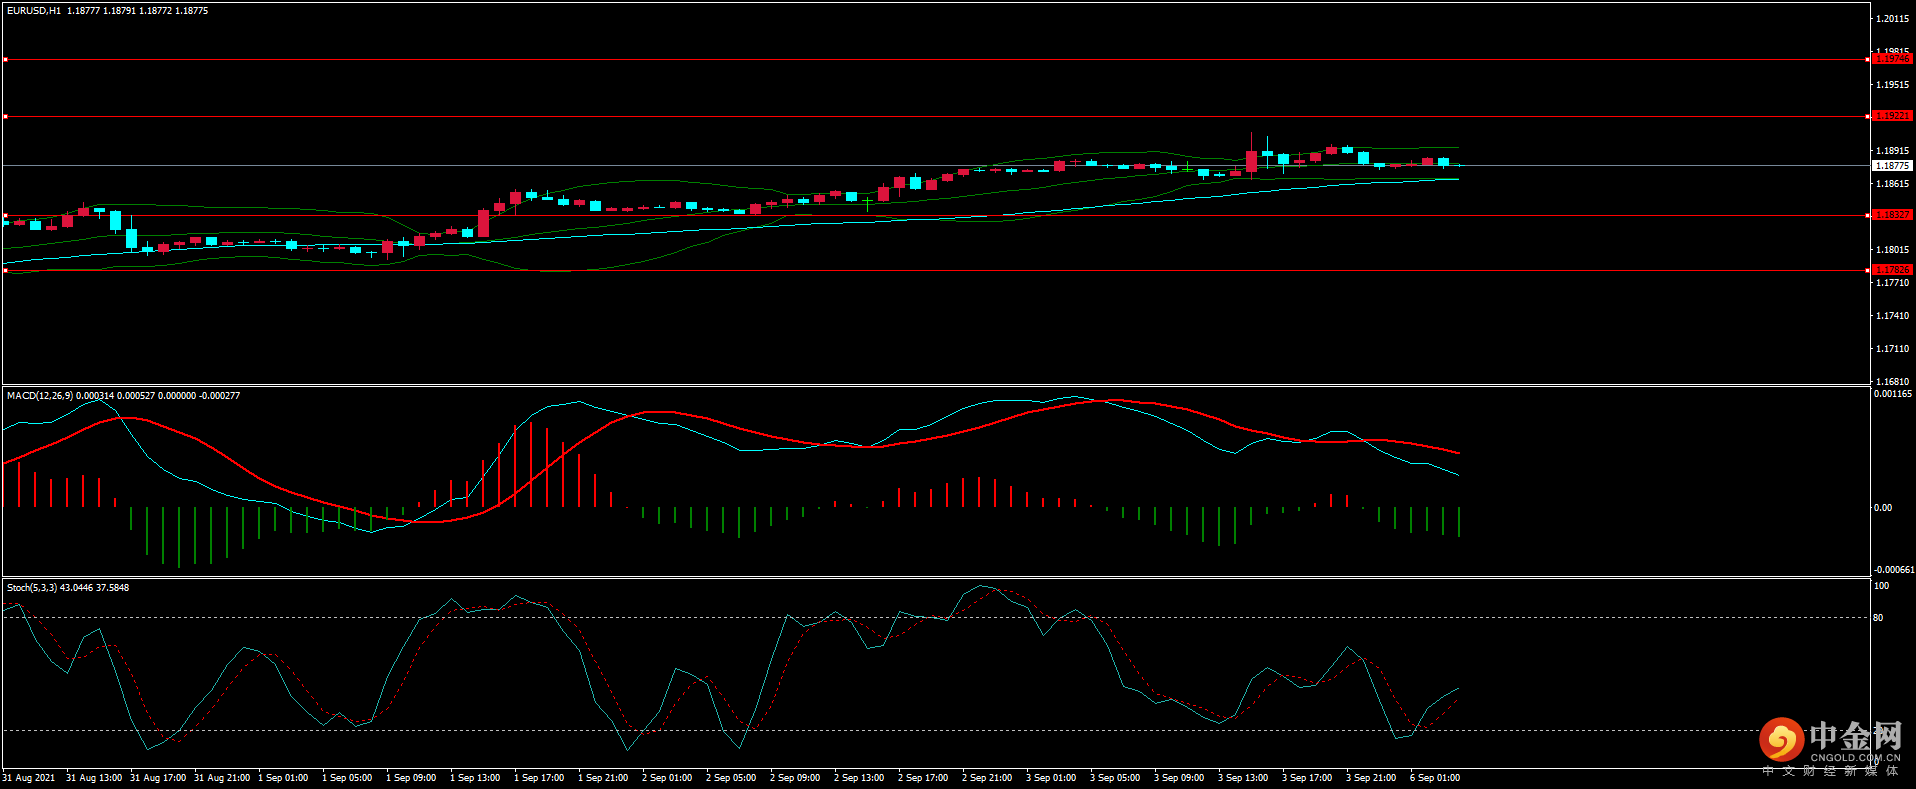Click the 3 Sep 13:00 time label
This screenshot has height=789, width=1916.
point(1242,778)
